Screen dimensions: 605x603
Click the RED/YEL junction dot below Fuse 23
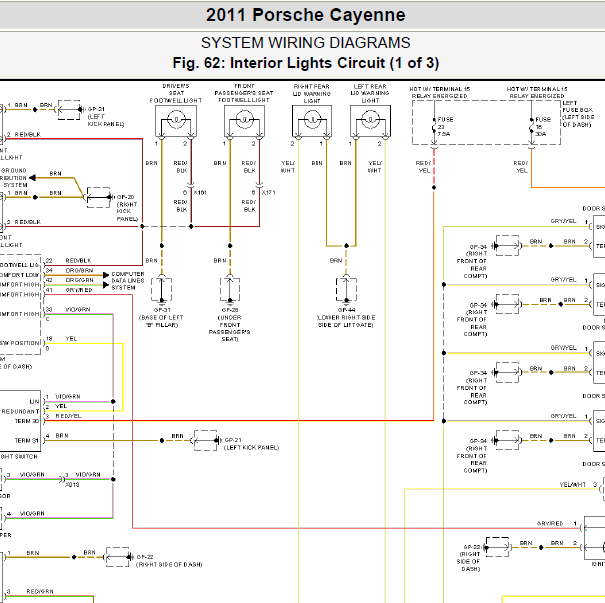pos(434,187)
